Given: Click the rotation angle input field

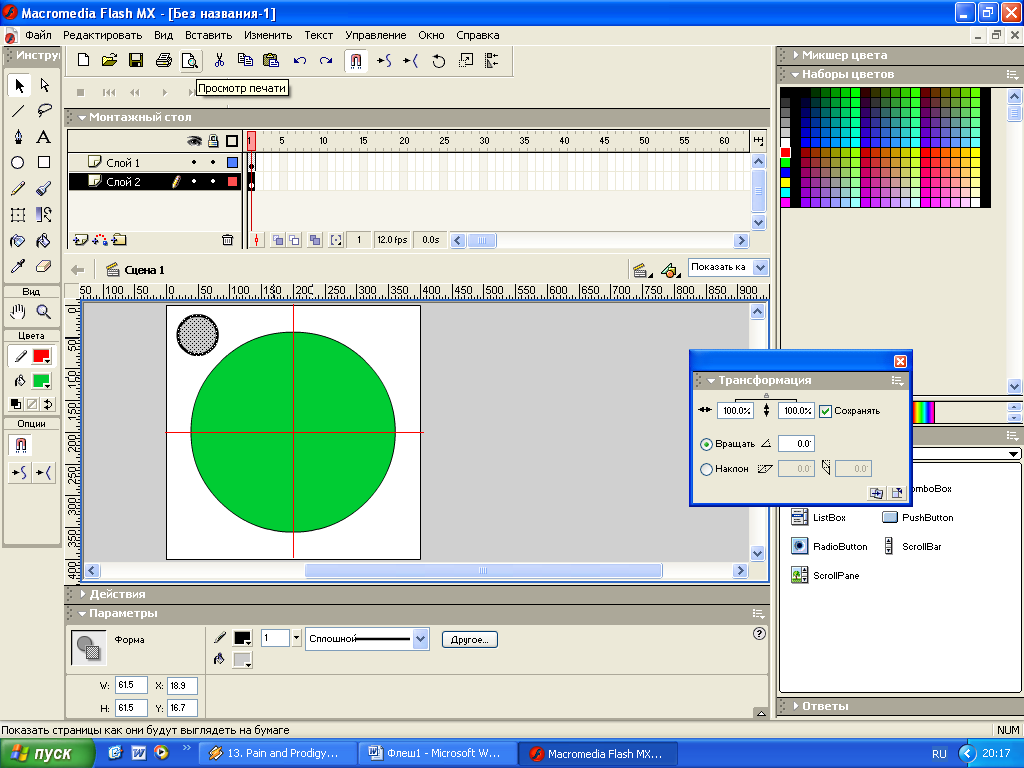Looking at the screenshot, I should tap(796, 444).
